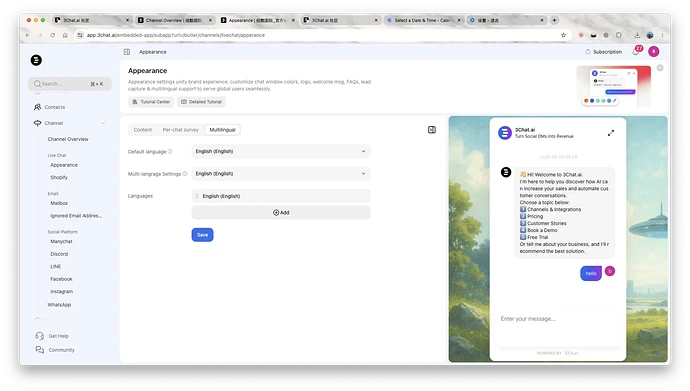Switch to the Select a Date & Time browser tab

tap(422, 20)
